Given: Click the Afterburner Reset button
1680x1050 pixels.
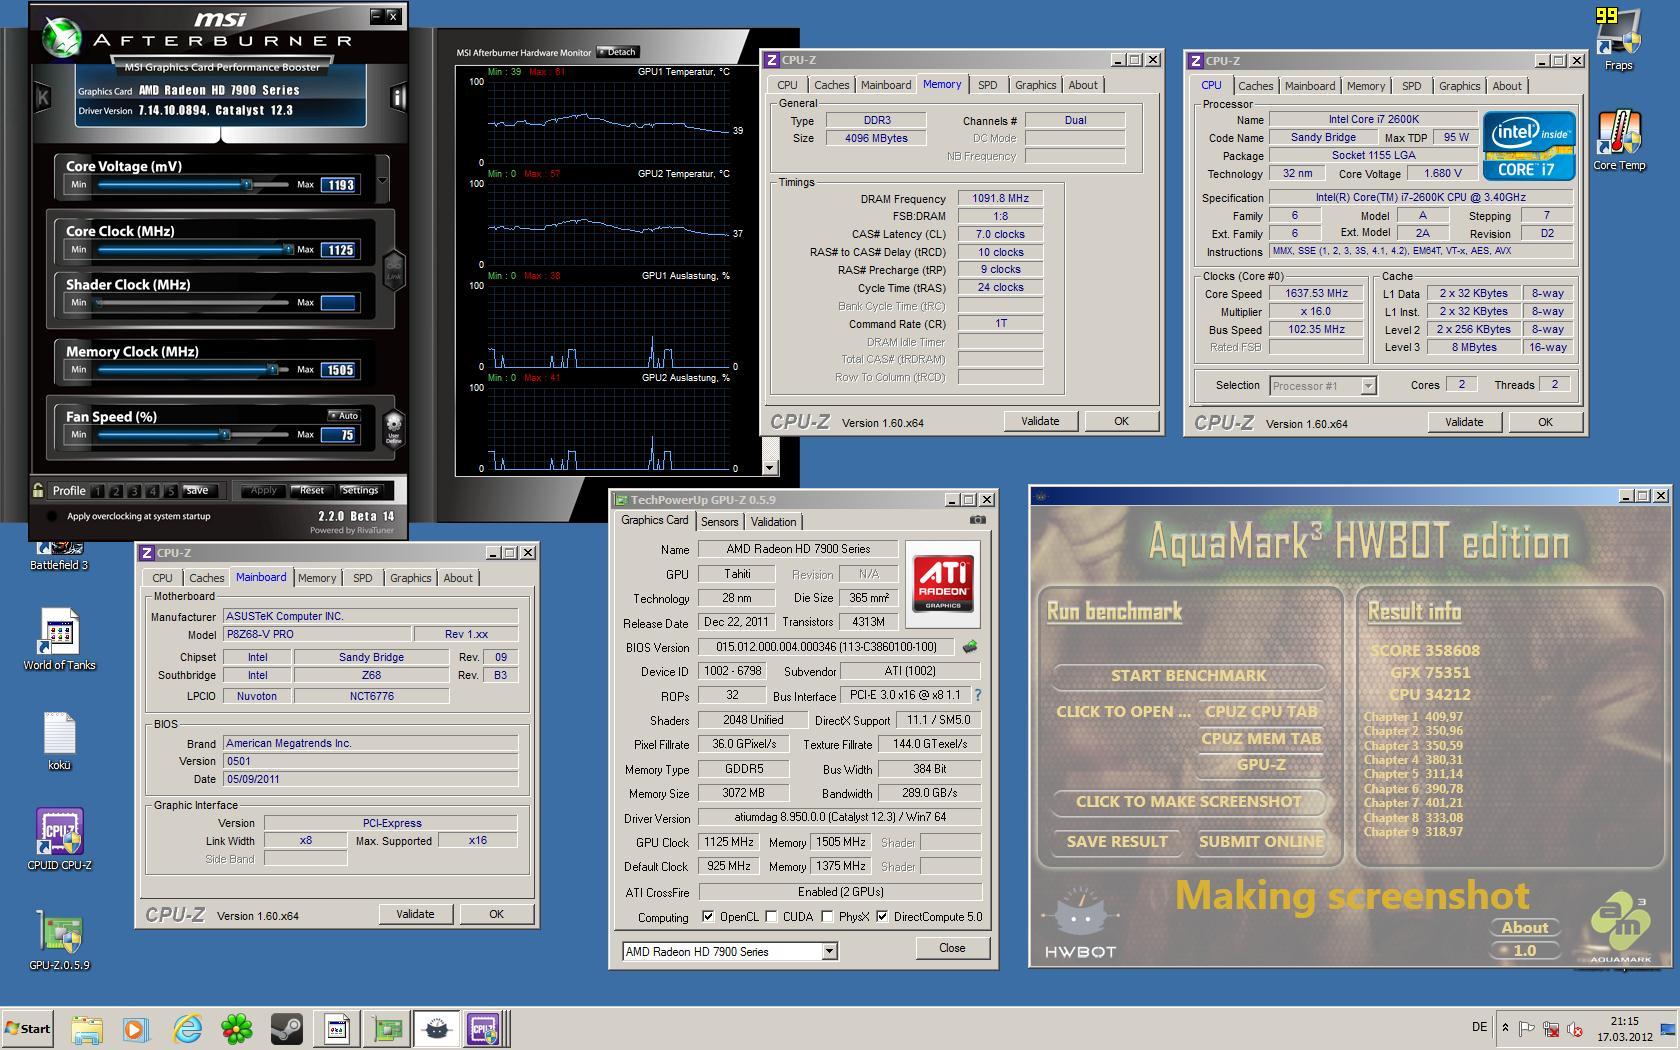Looking at the screenshot, I should tap(311, 490).
